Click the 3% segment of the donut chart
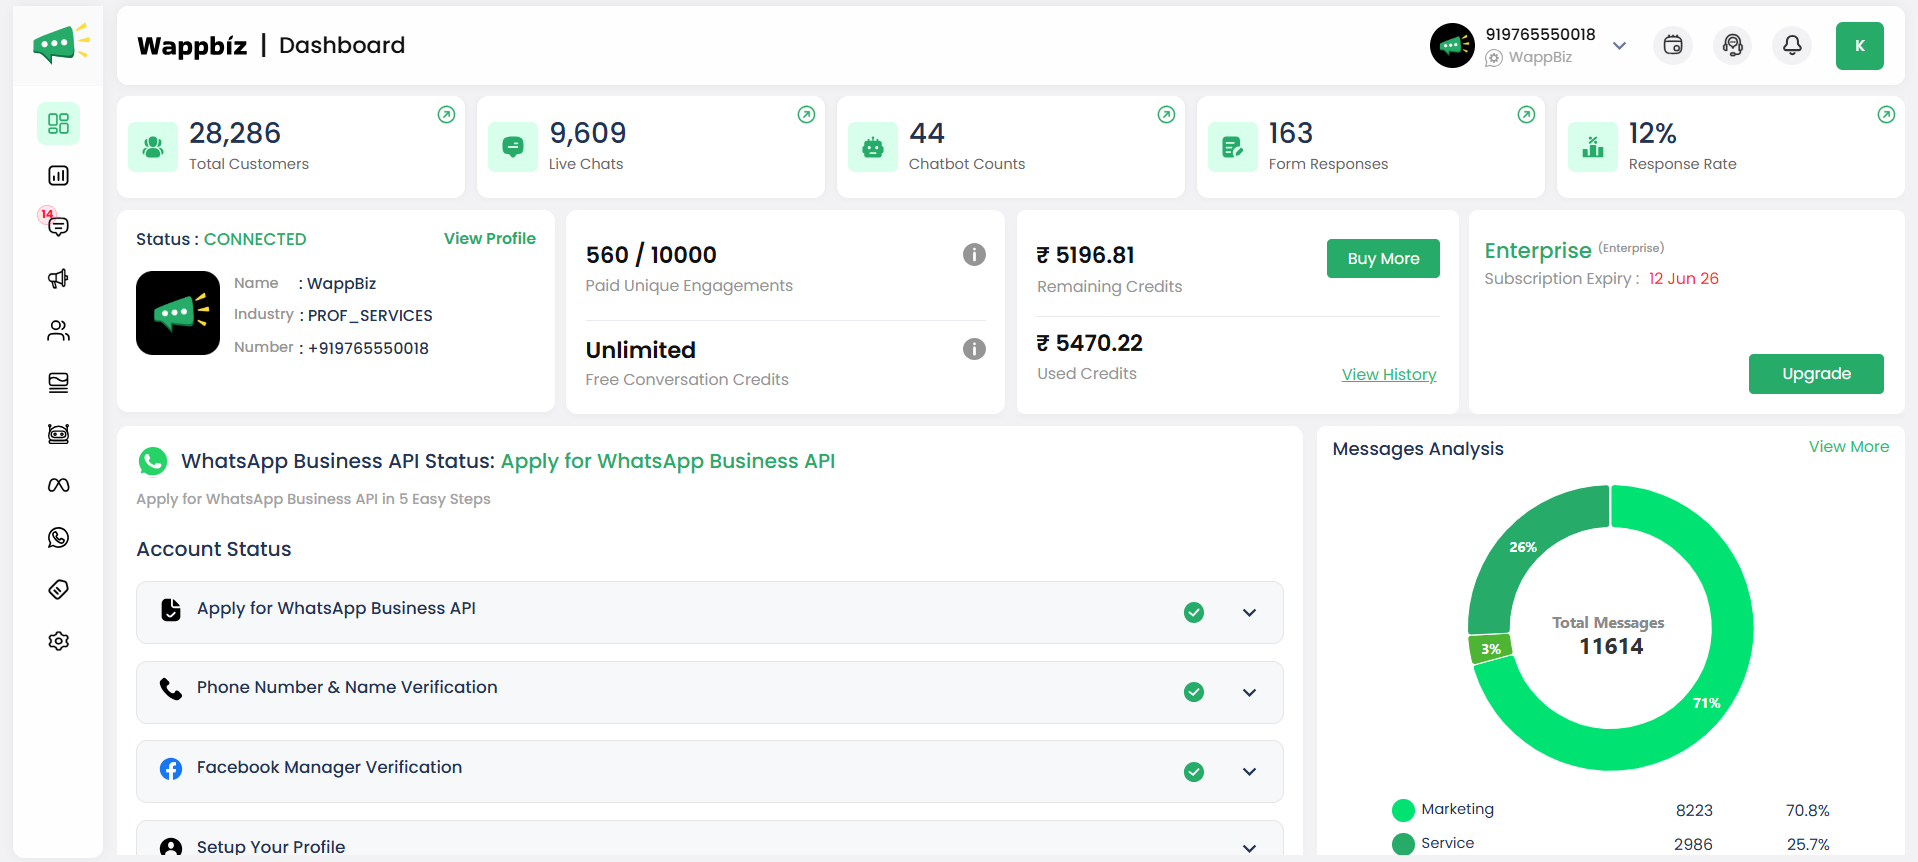This screenshot has width=1918, height=862. (x=1490, y=649)
